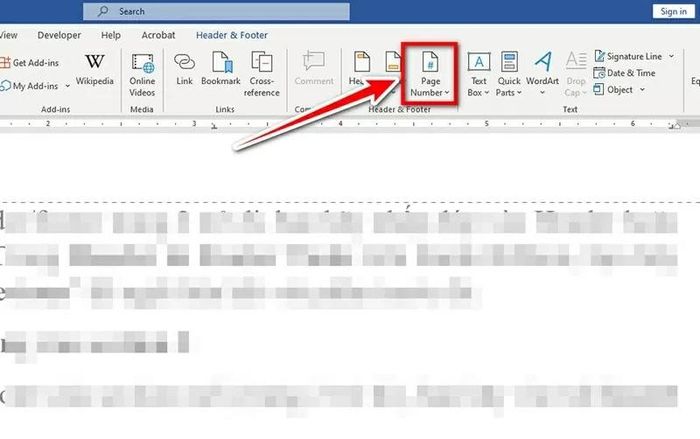This screenshot has width=700, height=439.
Task: Expand the Object dropdown arrow
Action: [642, 90]
